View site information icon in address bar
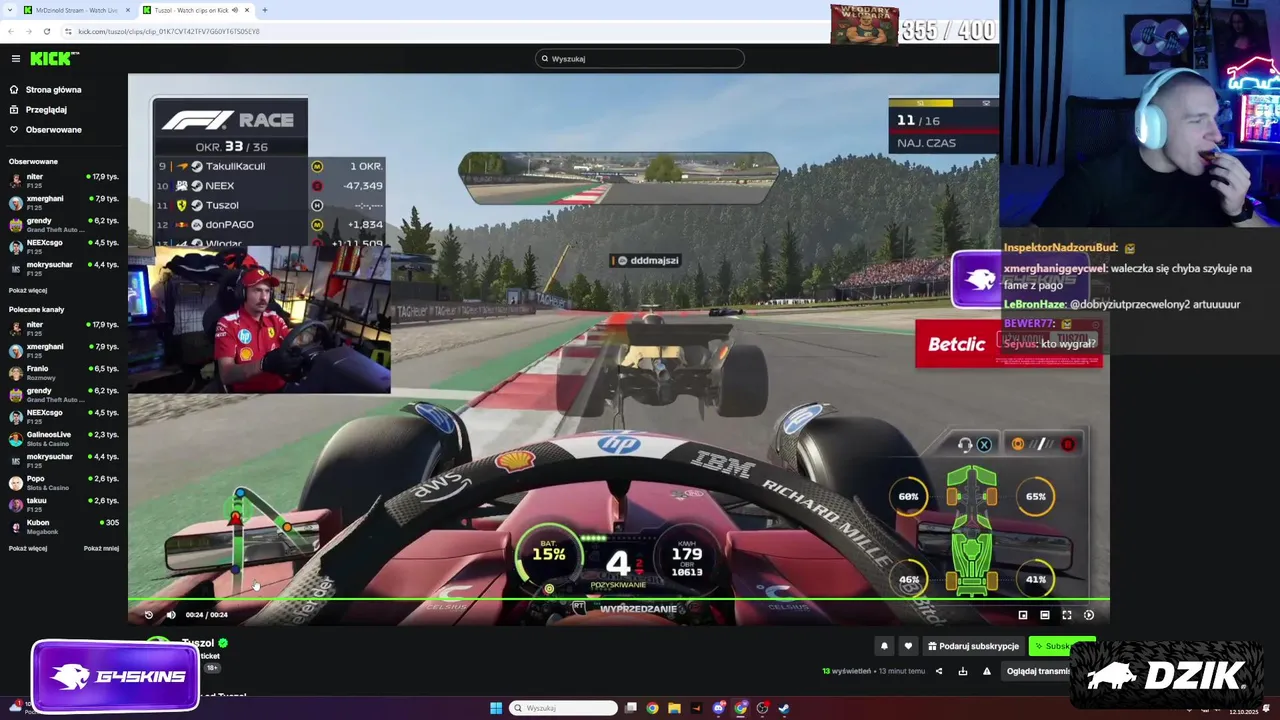This screenshot has width=1280, height=720. (68, 31)
